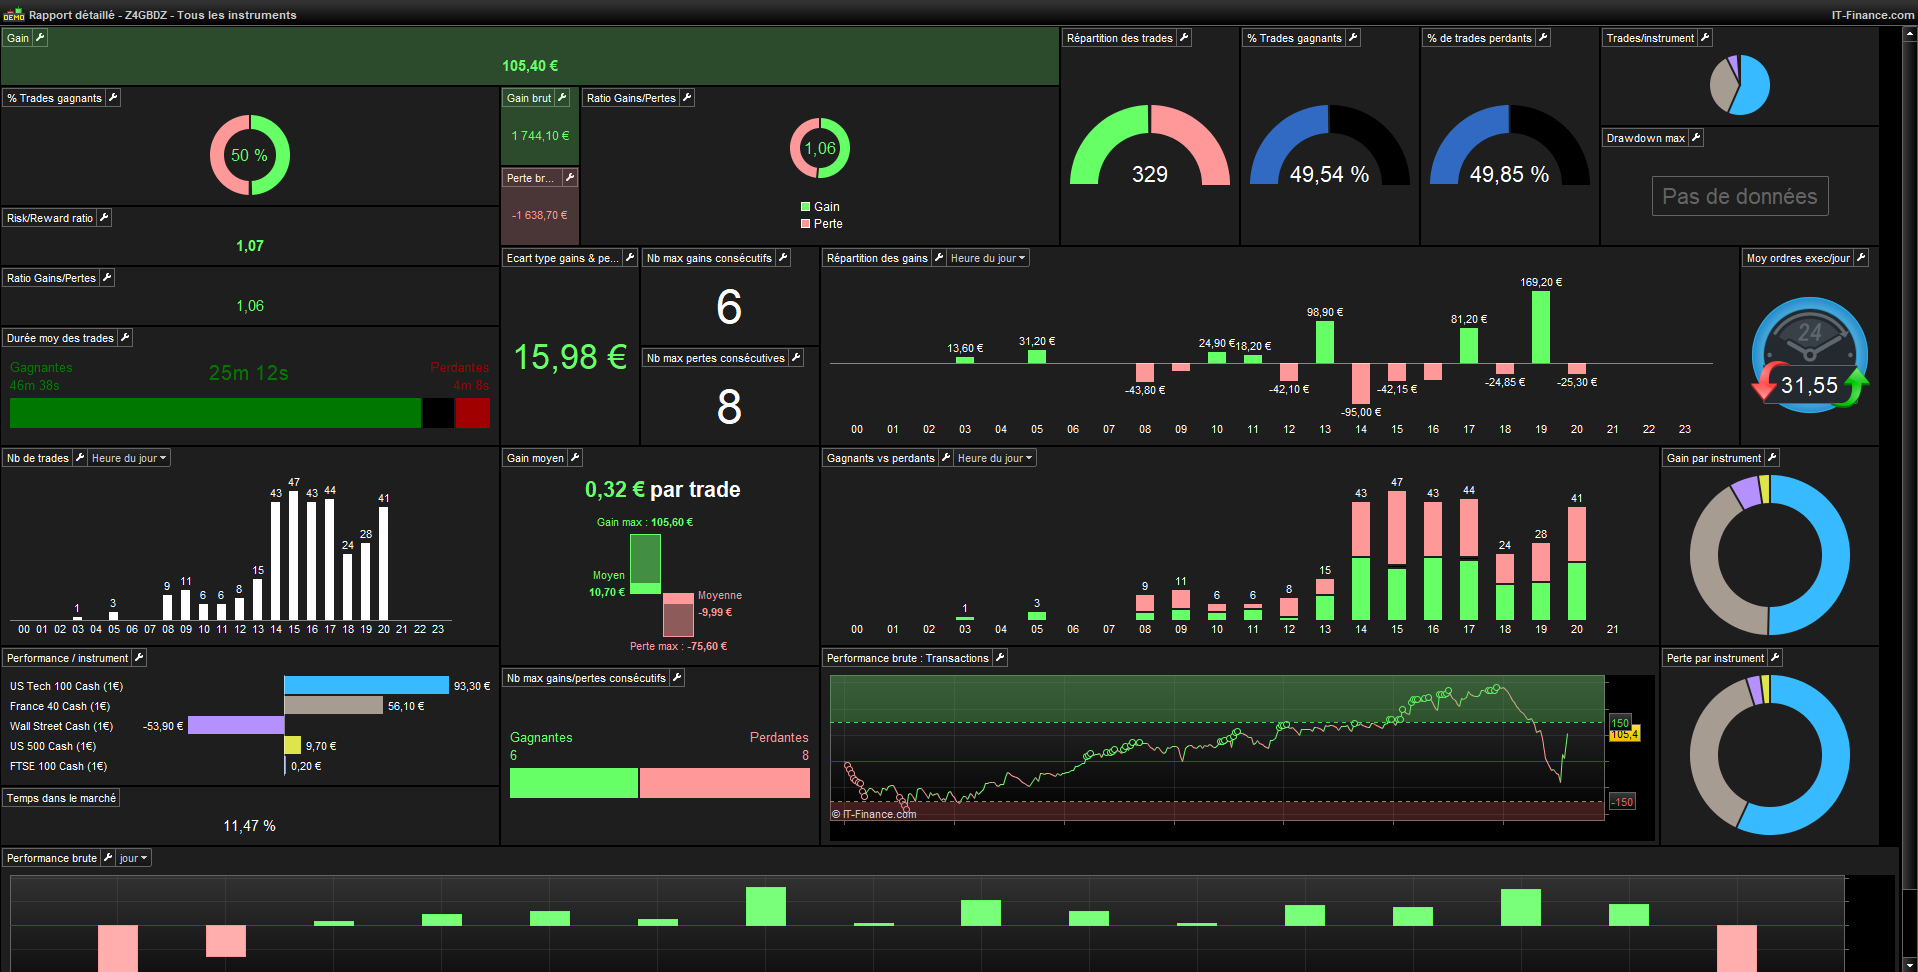Open wrench settings for Trades/instrument widget
Screen dimensions: 1918x972
(1705, 38)
